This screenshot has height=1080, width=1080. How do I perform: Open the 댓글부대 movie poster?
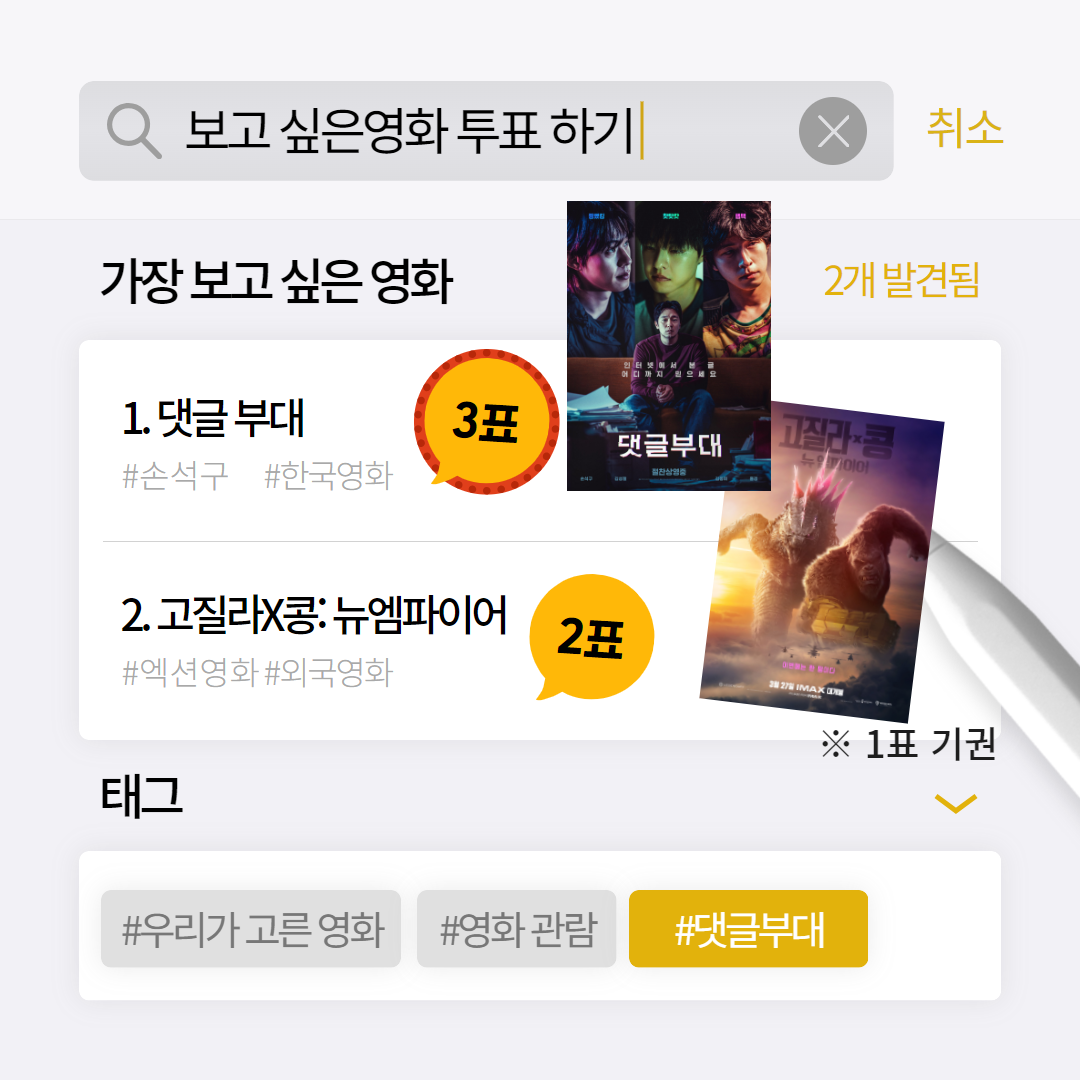[669, 346]
